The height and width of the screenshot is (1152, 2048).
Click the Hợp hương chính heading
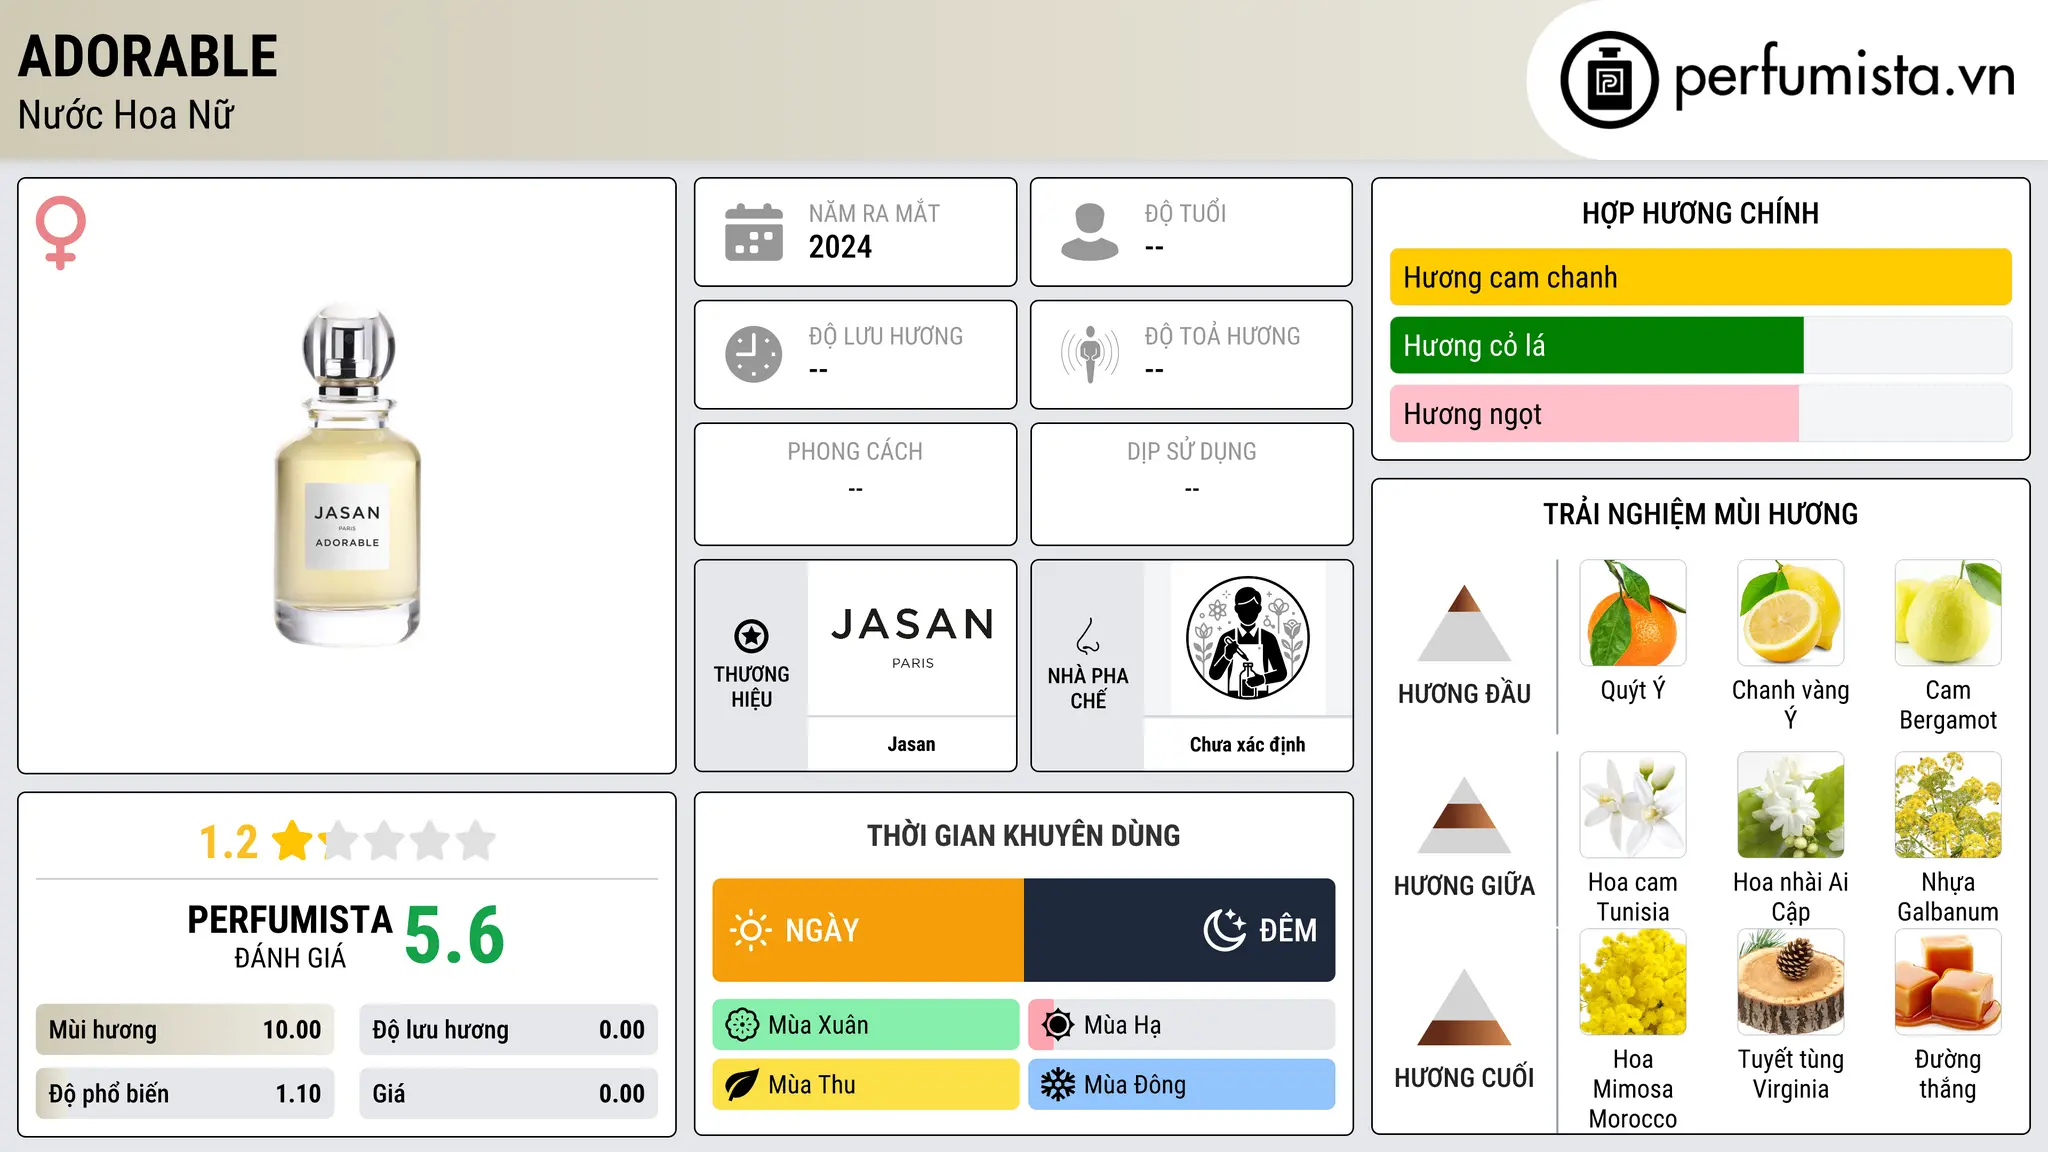1700,213
